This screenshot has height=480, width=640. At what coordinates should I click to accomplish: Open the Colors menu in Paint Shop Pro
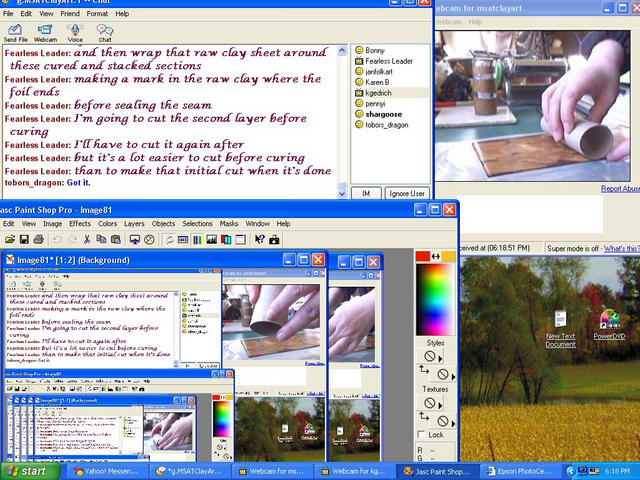pyautogui.click(x=107, y=224)
